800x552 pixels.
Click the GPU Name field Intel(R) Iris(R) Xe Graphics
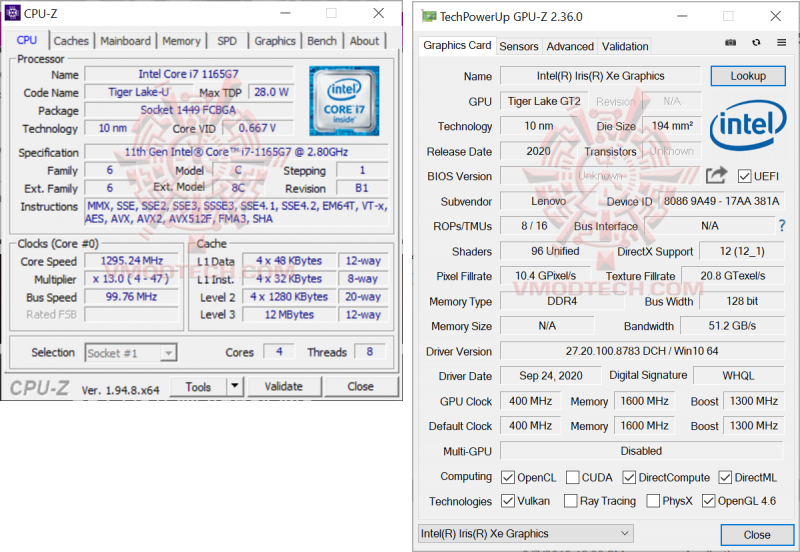tap(601, 76)
